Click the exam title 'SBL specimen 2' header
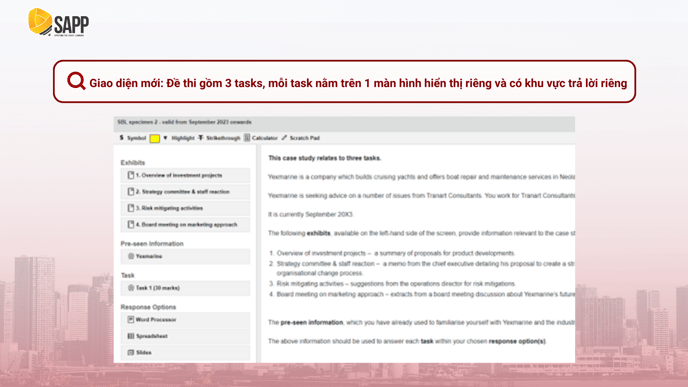 pos(184,122)
